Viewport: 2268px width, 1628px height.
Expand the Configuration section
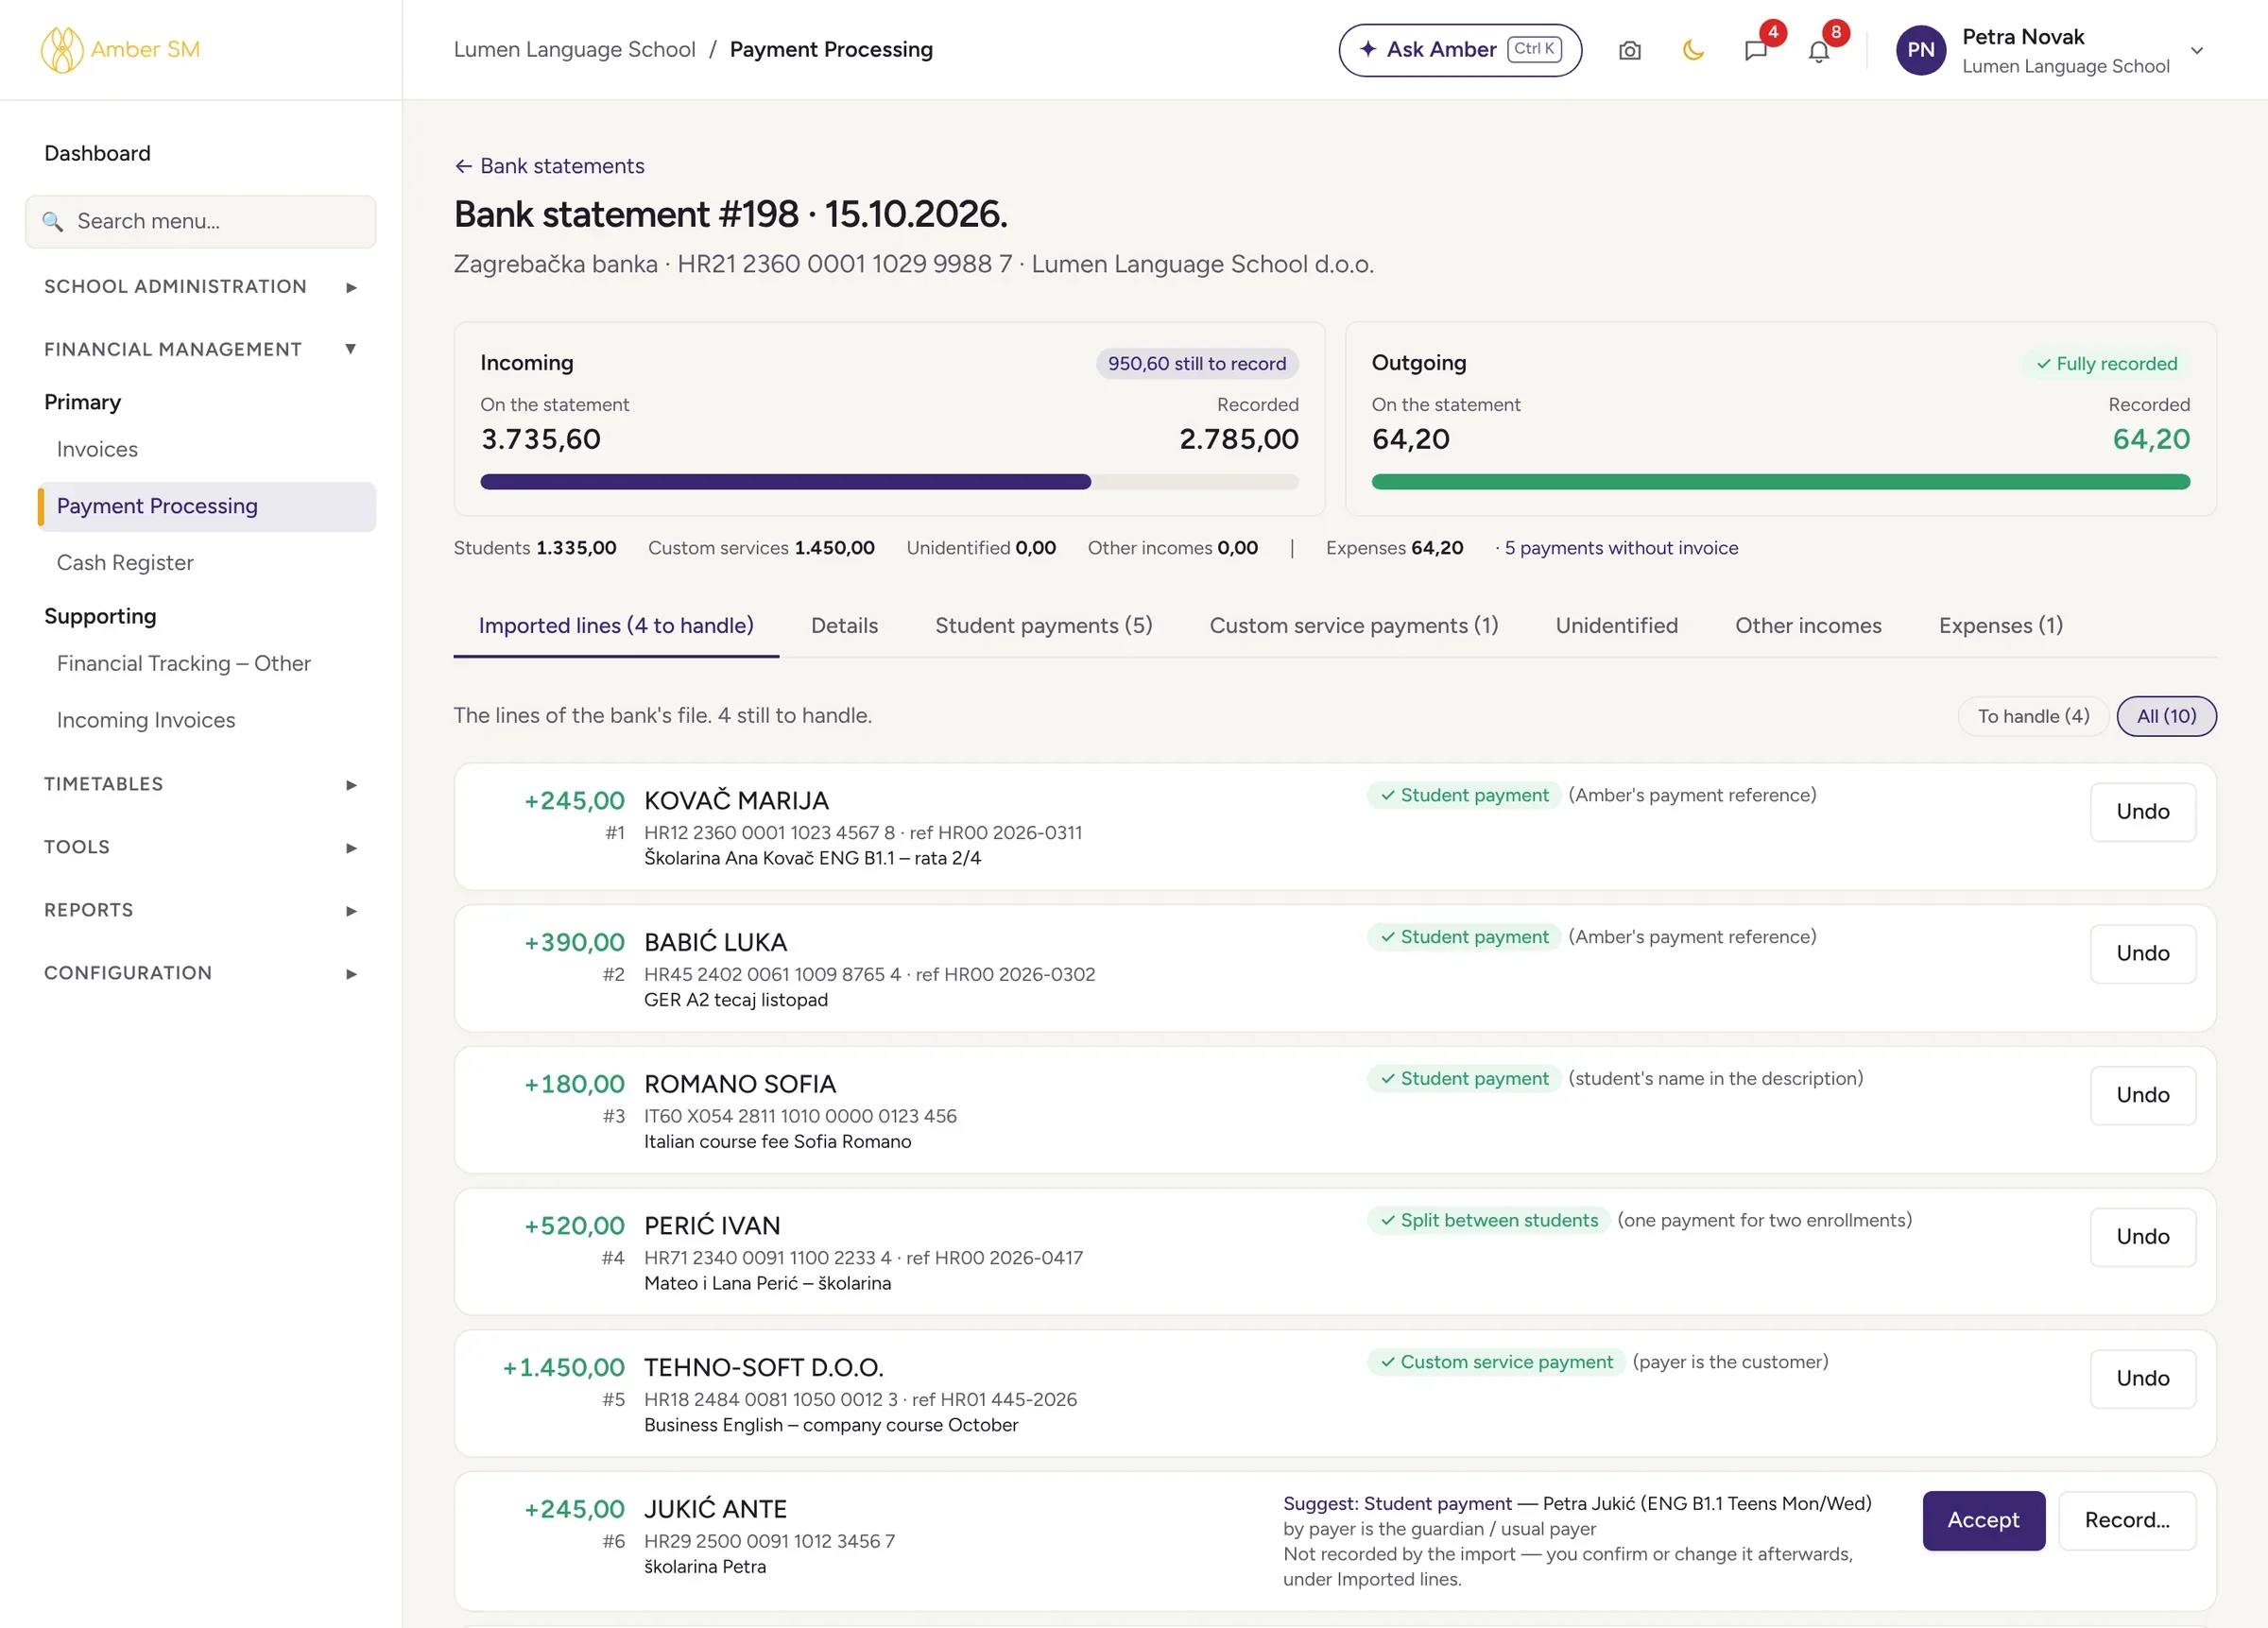point(201,973)
